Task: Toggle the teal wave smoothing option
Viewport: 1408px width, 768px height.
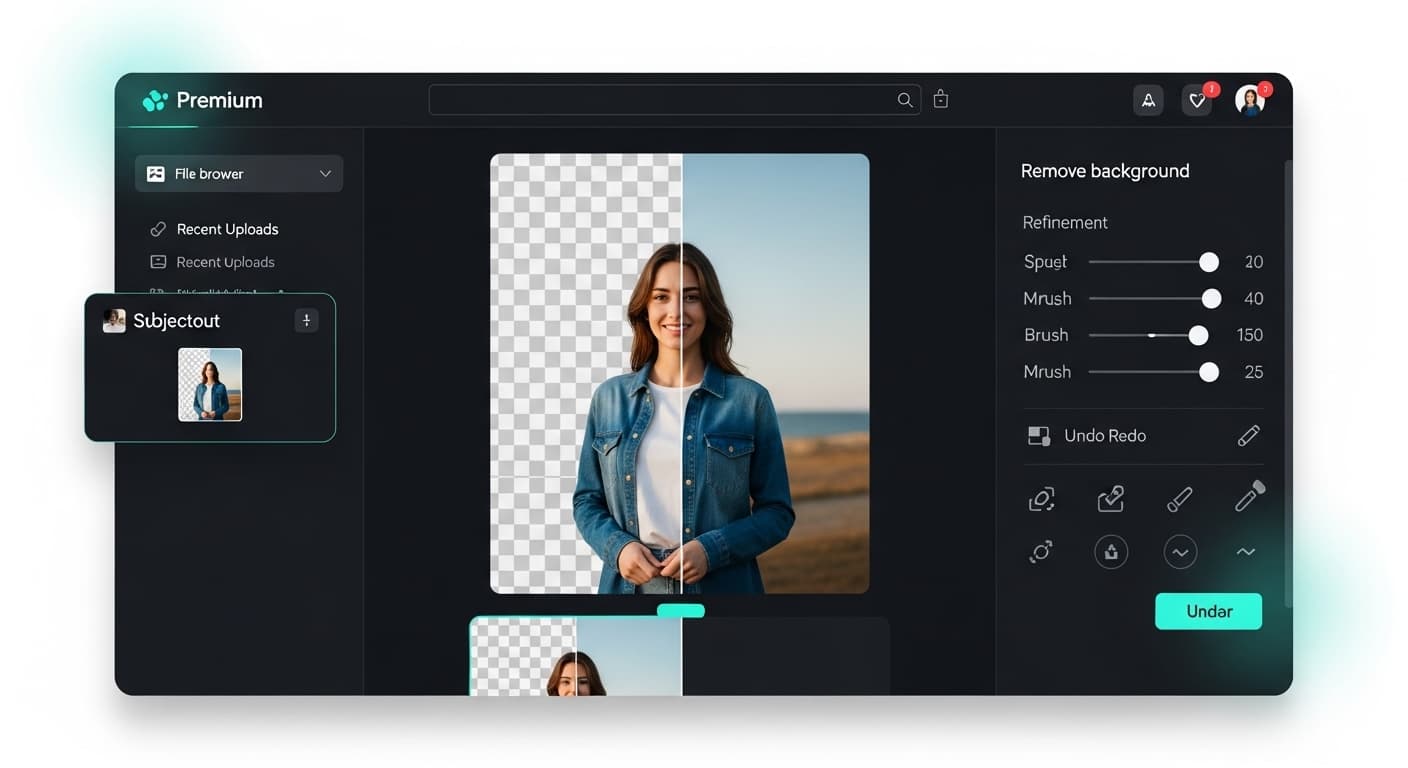Action: click(1245, 551)
